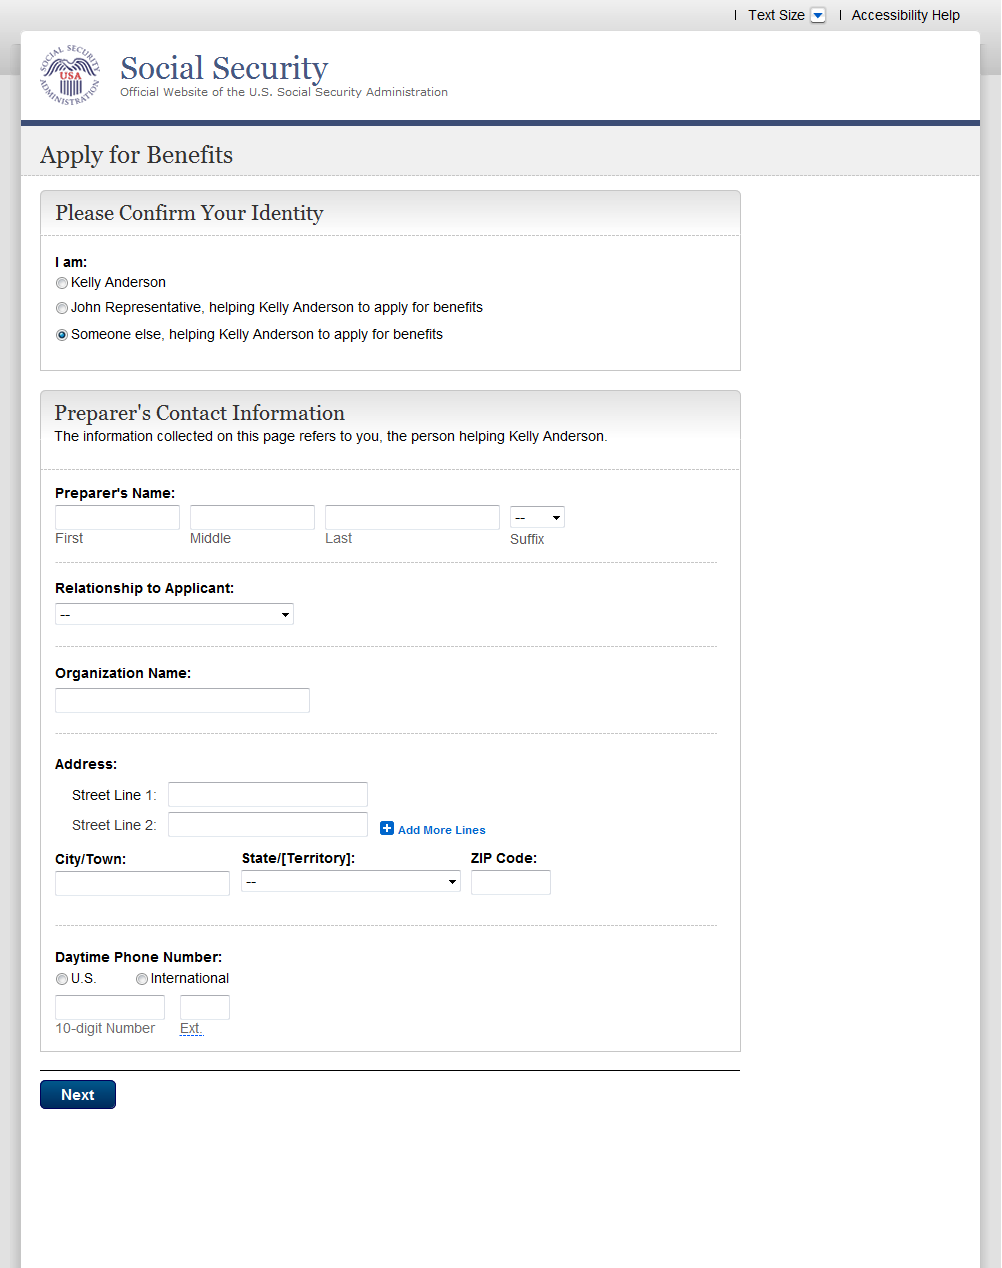Click the plus icon beside Add More Lines
This screenshot has height=1268, width=1002.
tap(387, 828)
